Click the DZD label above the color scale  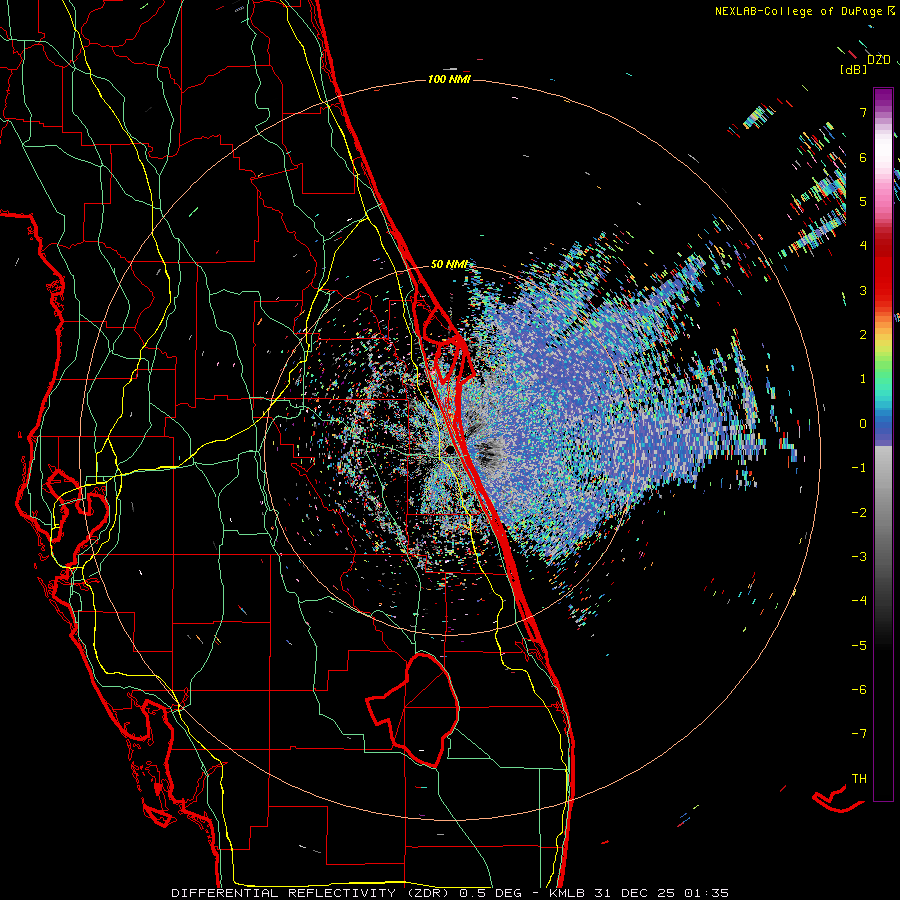pyautogui.click(x=879, y=60)
